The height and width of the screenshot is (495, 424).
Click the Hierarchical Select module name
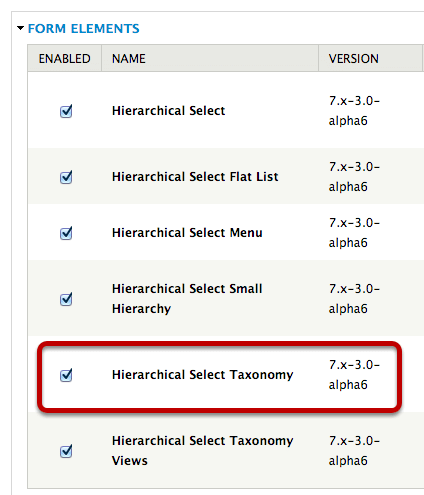[x=168, y=111]
